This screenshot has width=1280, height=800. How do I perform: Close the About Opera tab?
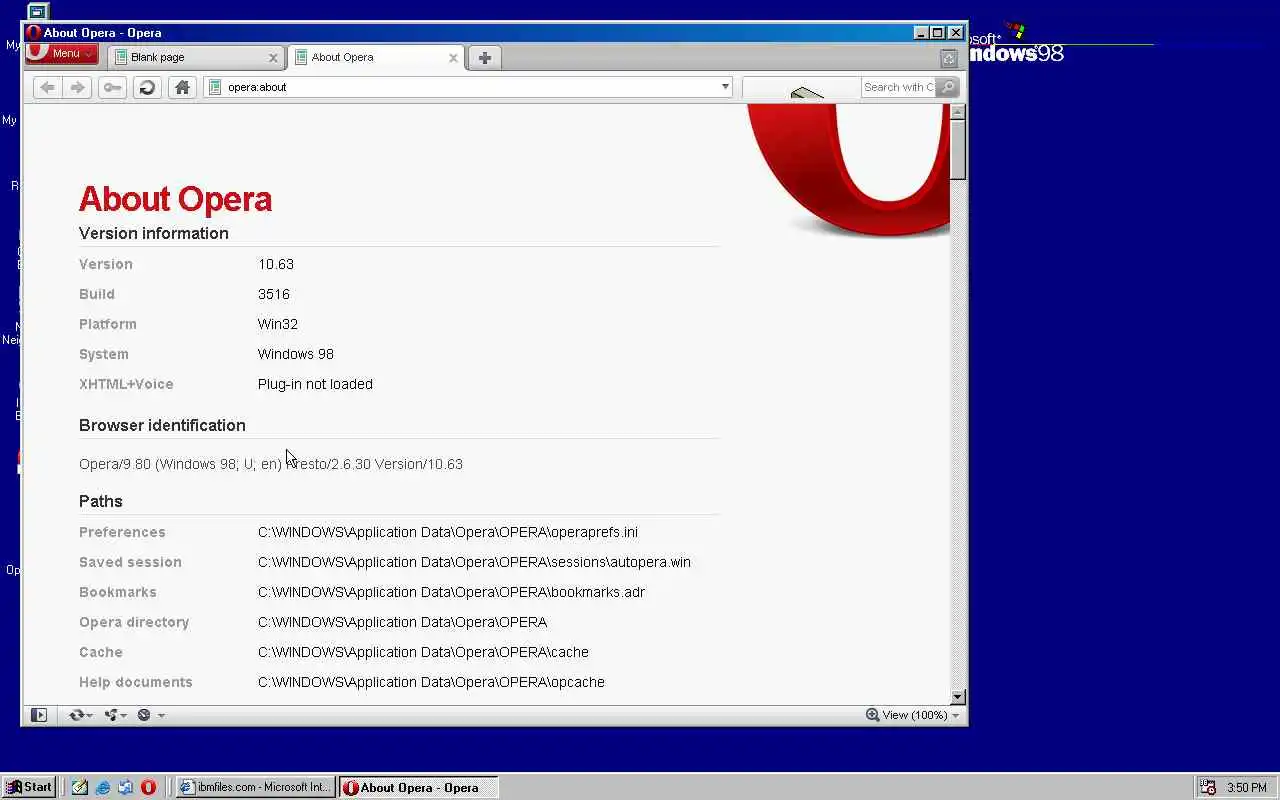(x=453, y=58)
